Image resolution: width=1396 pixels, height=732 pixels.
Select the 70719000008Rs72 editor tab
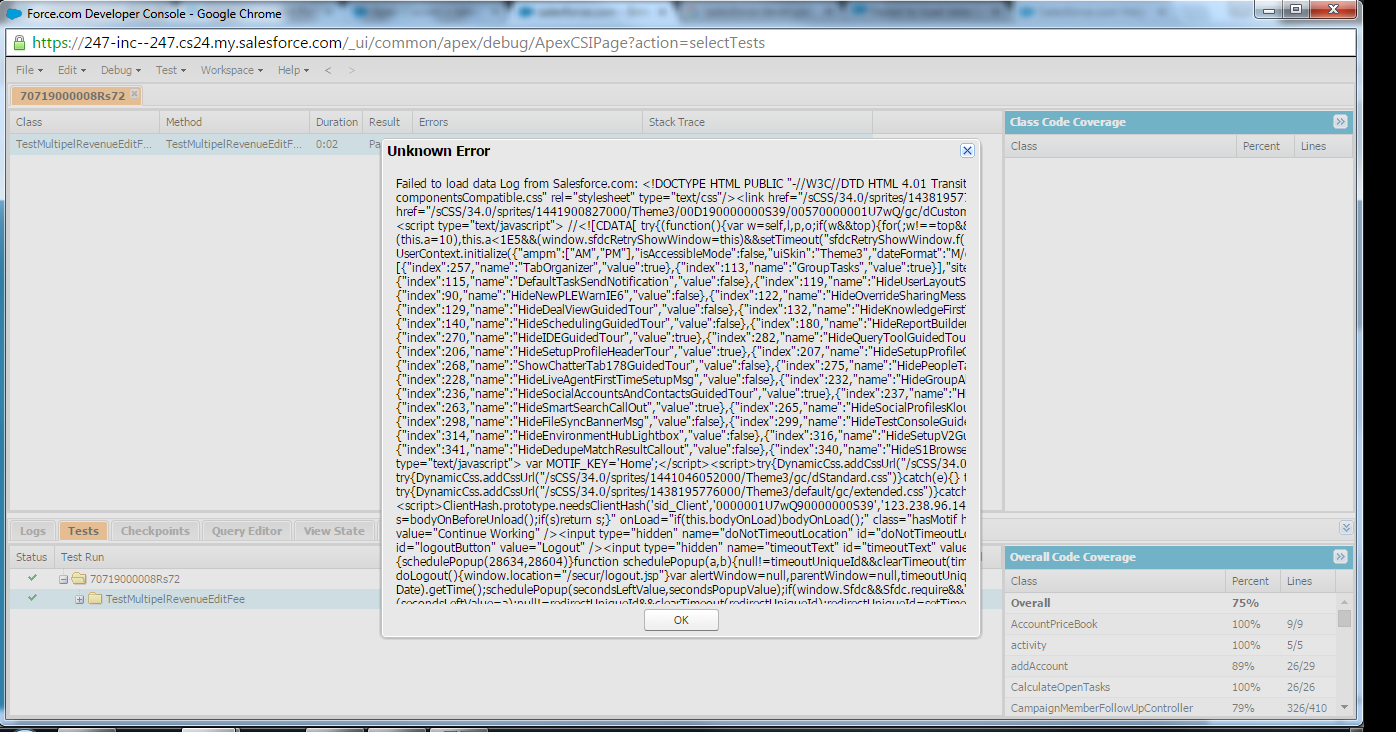(x=73, y=95)
